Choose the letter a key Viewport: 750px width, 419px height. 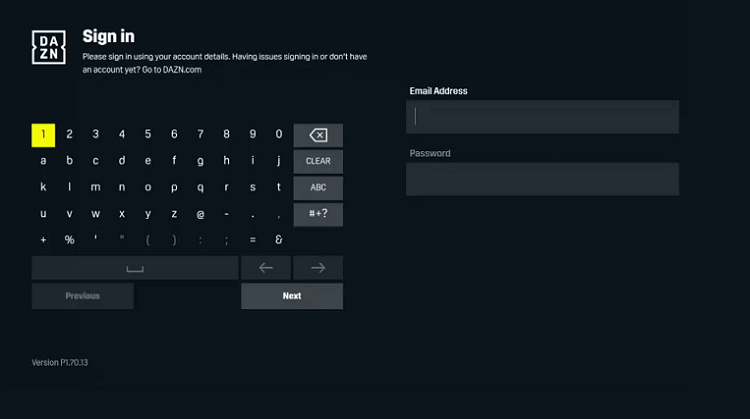[43, 161]
